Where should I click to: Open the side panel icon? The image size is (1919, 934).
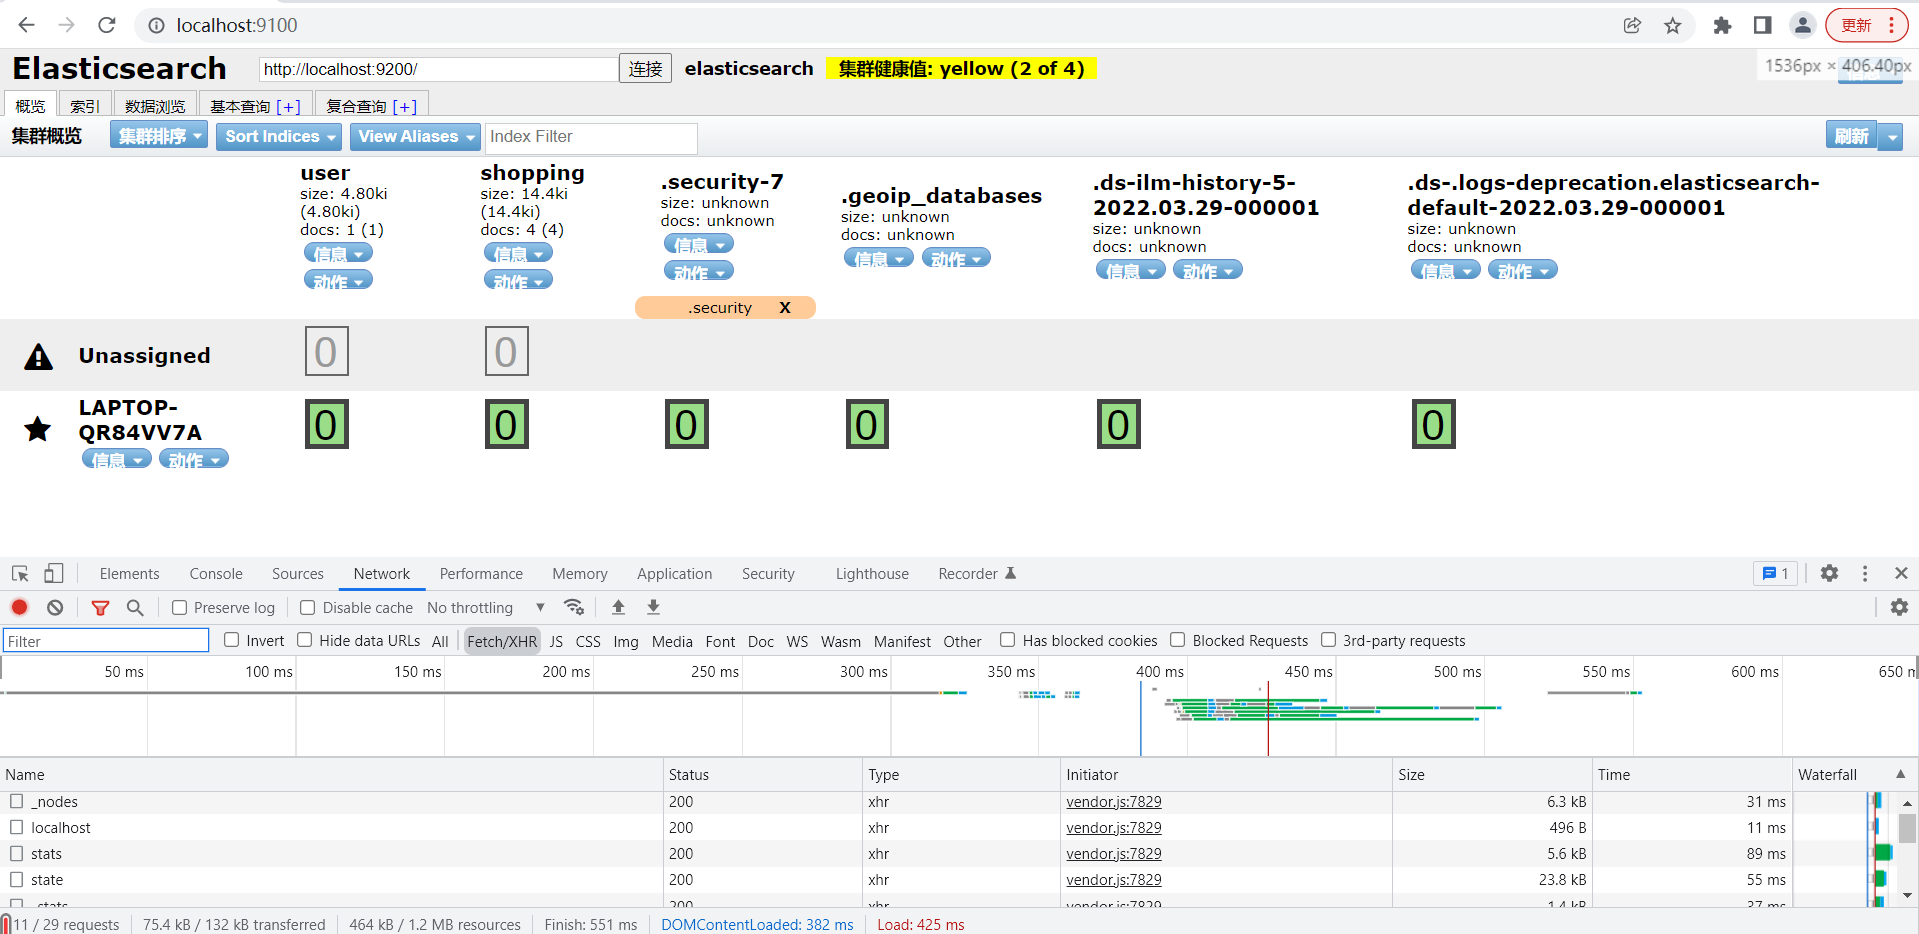click(1763, 26)
